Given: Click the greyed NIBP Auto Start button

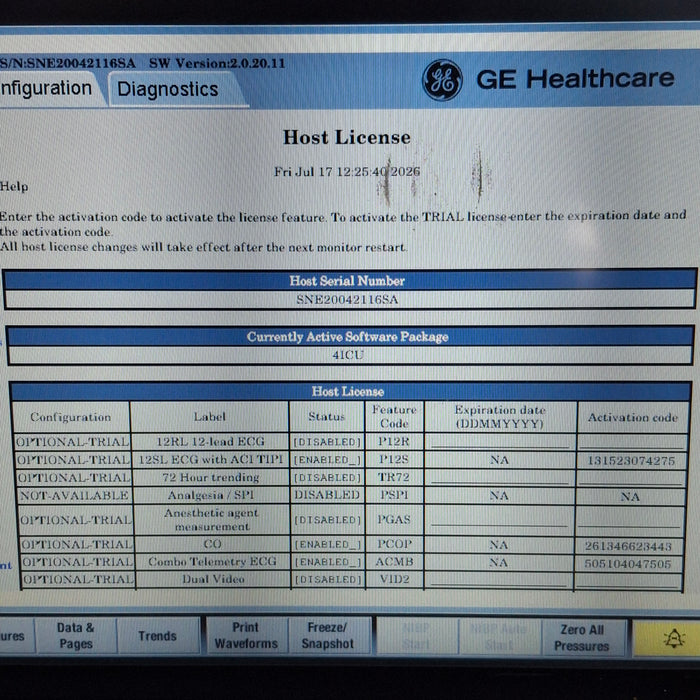Looking at the screenshot, I should 499,637.
